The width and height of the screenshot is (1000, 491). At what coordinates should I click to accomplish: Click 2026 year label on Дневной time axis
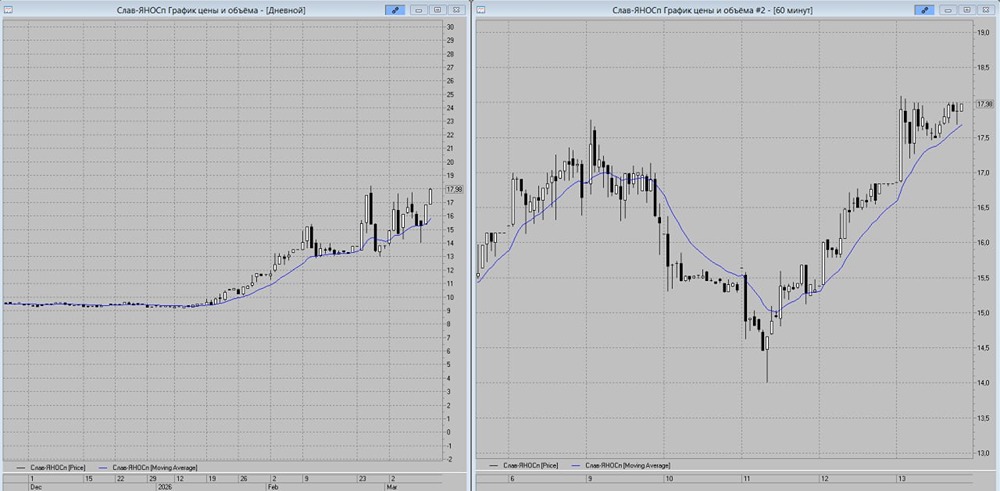click(x=163, y=486)
